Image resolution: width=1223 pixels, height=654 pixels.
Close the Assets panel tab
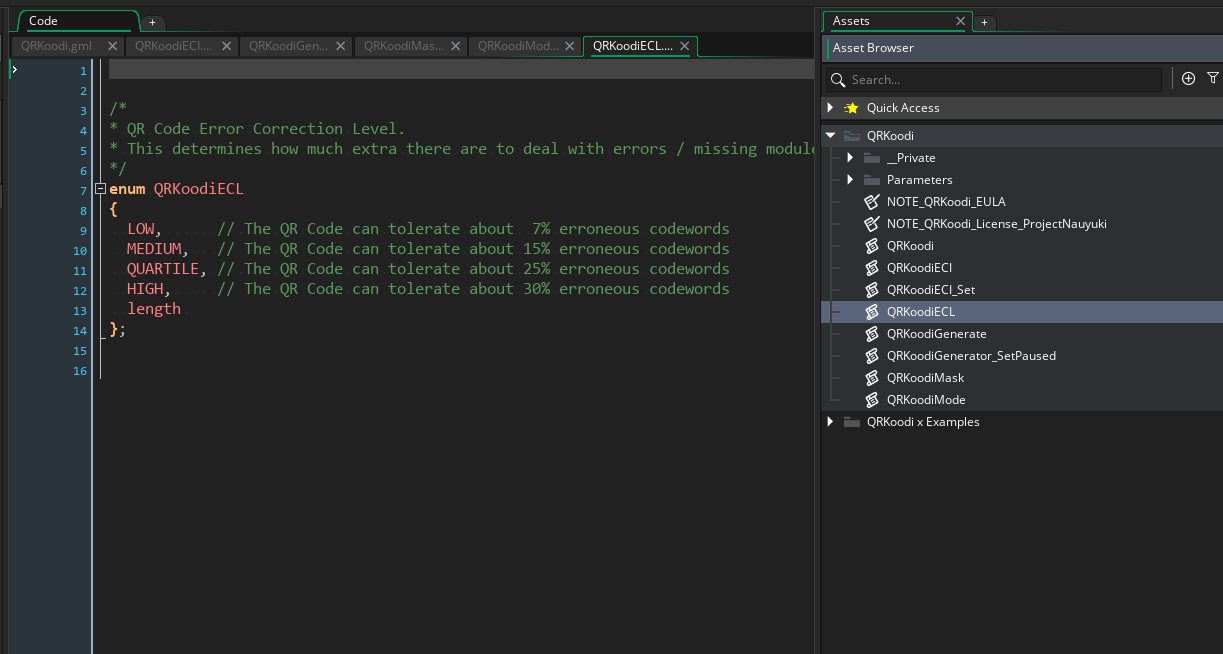point(961,21)
